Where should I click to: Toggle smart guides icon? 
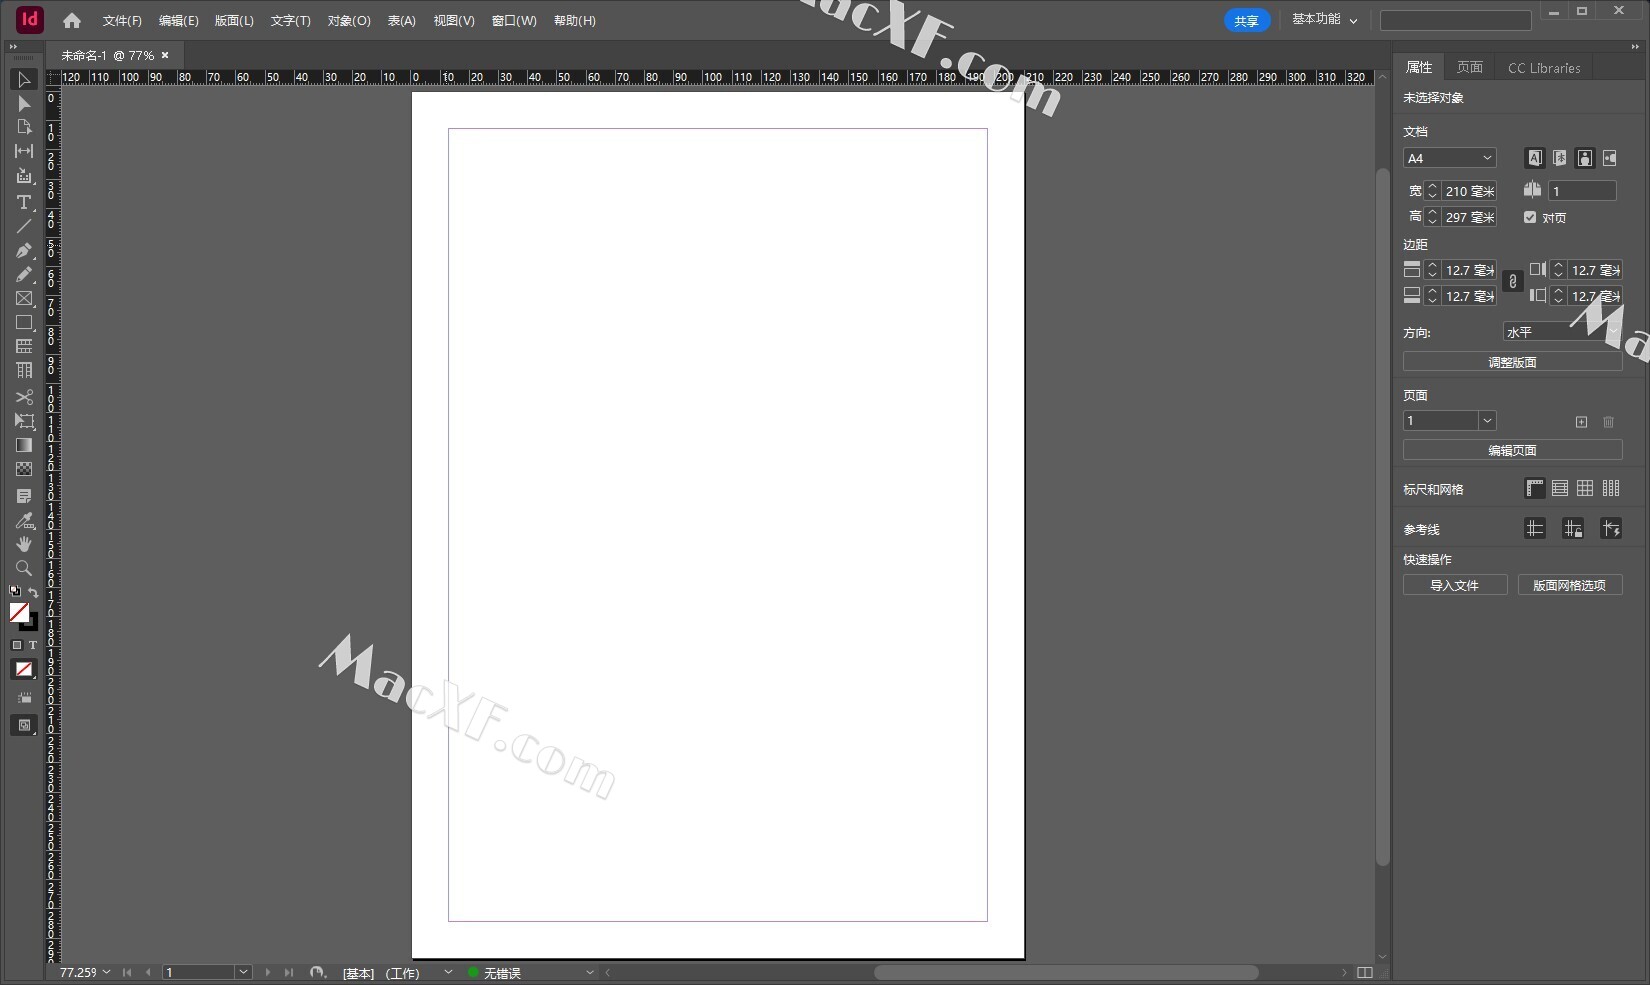click(1611, 528)
